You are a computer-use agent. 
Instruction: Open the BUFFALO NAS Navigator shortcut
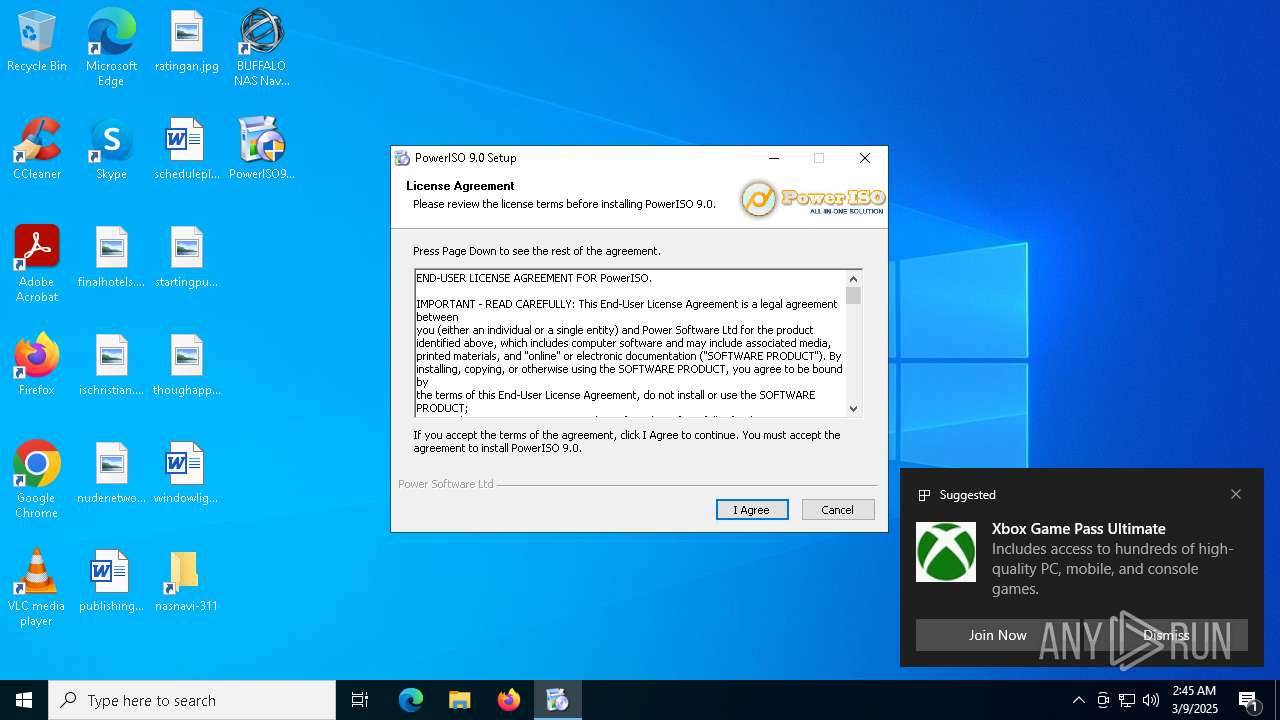click(x=261, y=48)
